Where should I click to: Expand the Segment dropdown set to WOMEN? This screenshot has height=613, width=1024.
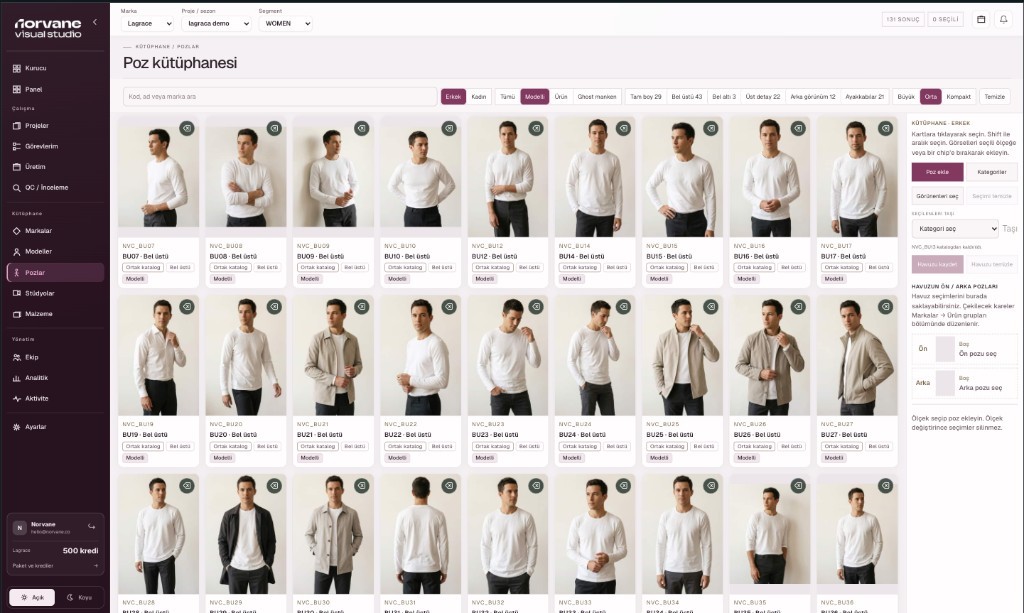click(285, 24)
